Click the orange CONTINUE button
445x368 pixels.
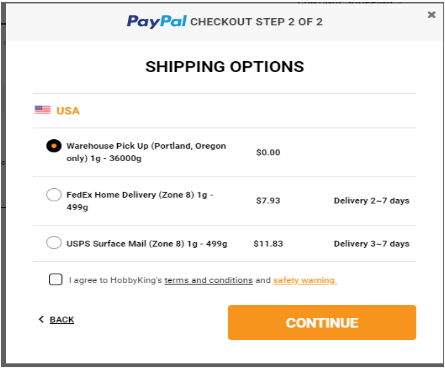(x=322, y=323)
